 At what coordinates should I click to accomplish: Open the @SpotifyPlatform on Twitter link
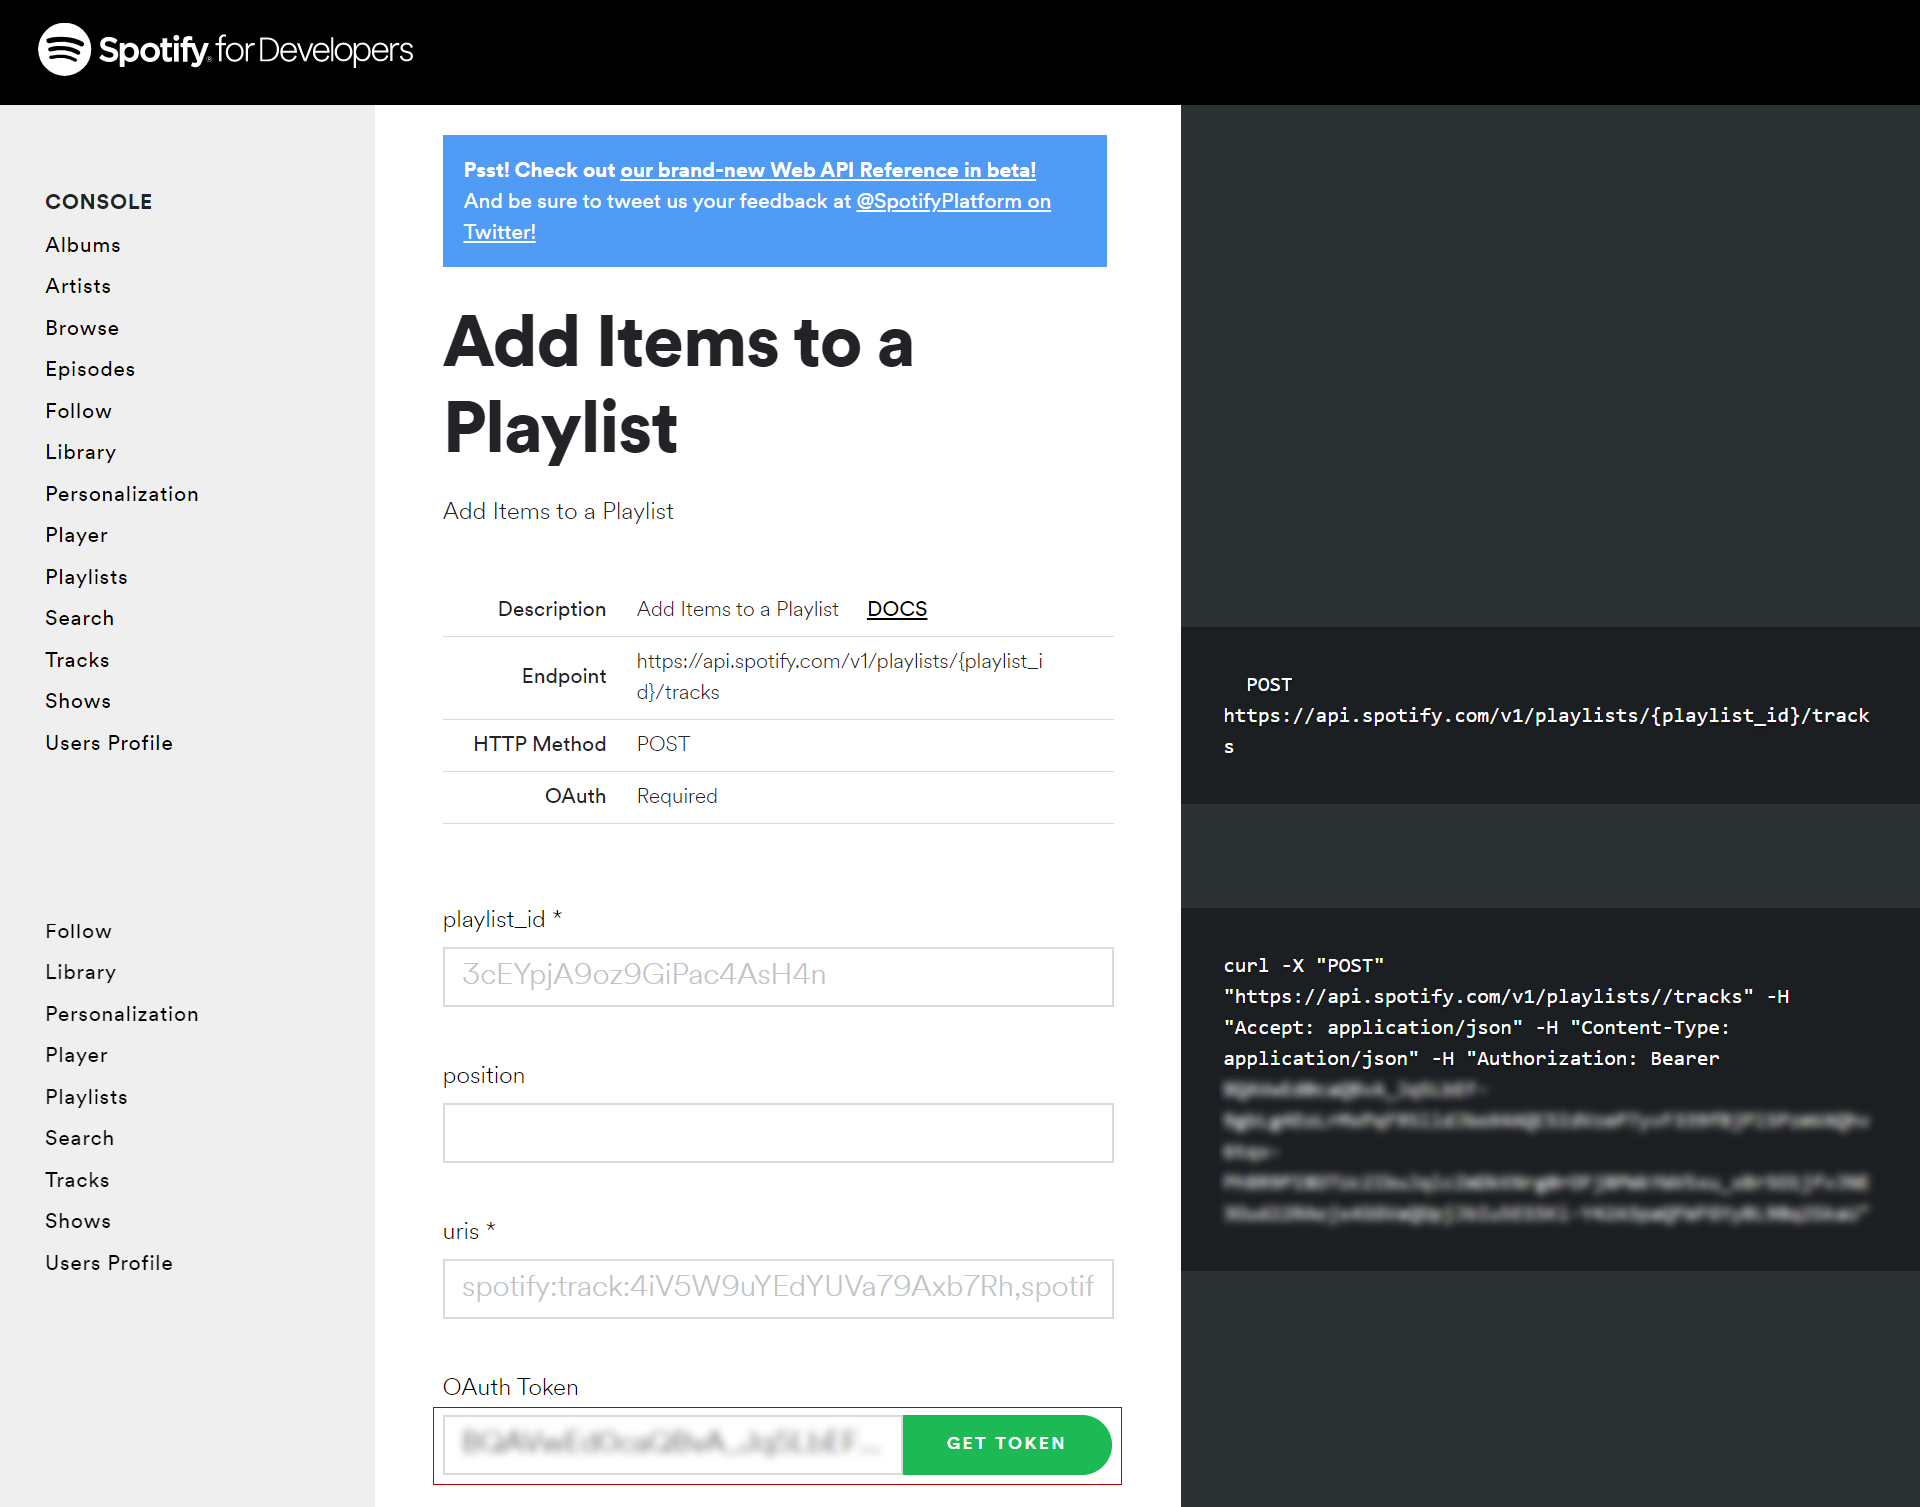click(952, 201)
